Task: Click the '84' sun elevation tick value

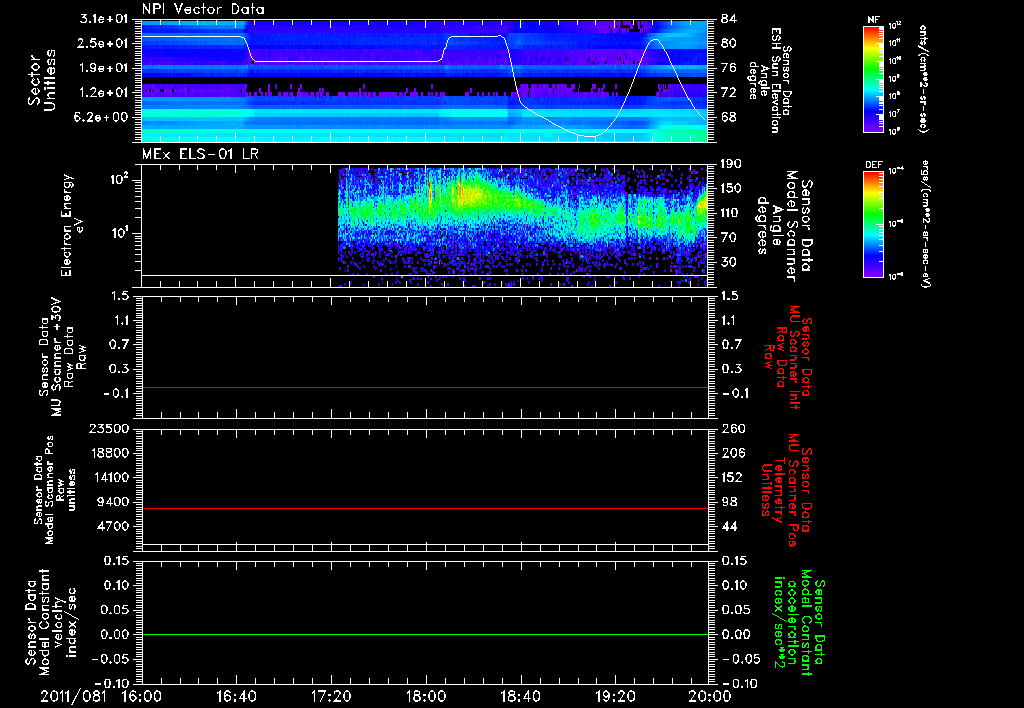Action: 728,18
